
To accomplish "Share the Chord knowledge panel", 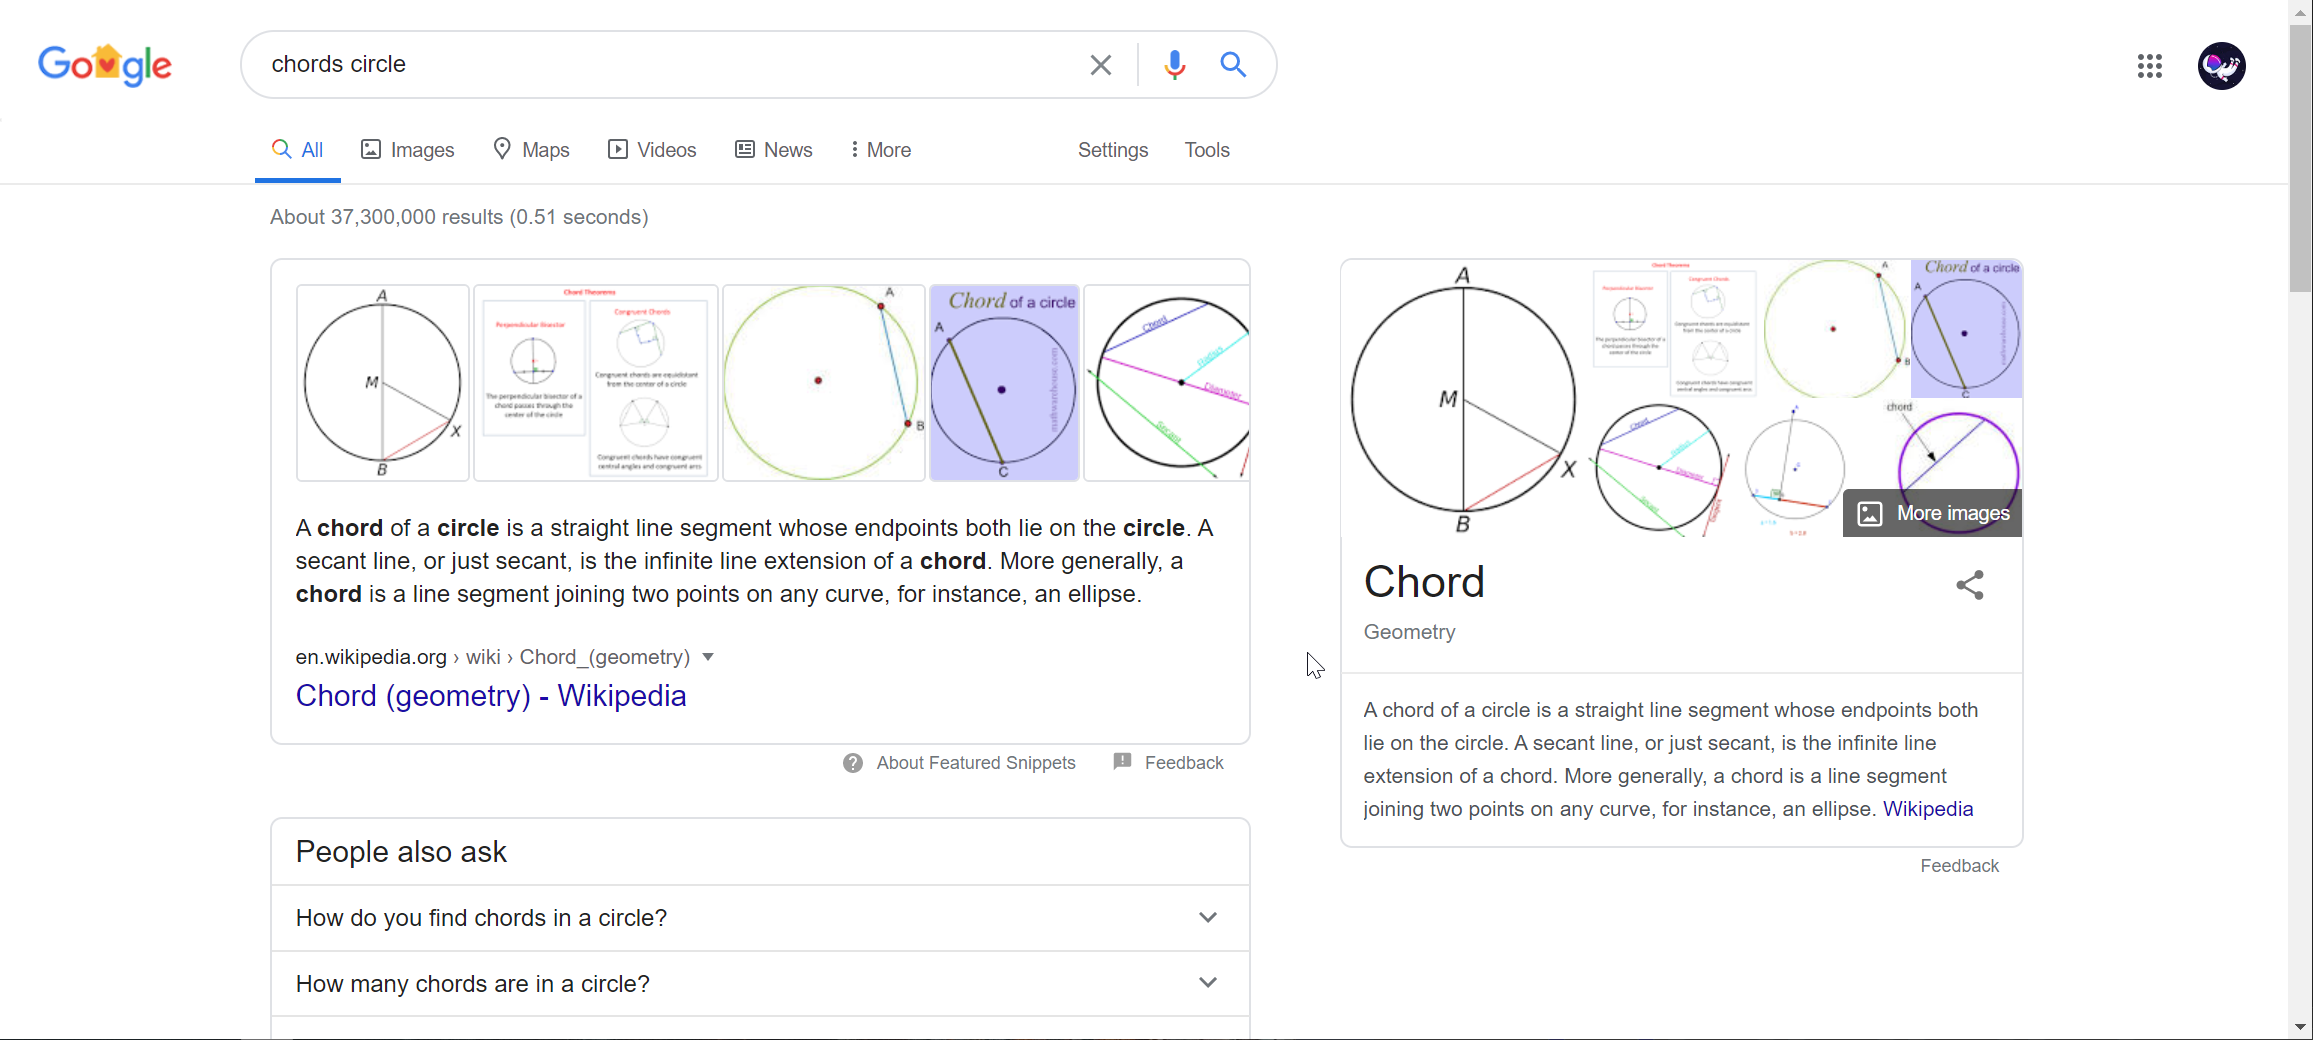I will tap(1969, 585).
